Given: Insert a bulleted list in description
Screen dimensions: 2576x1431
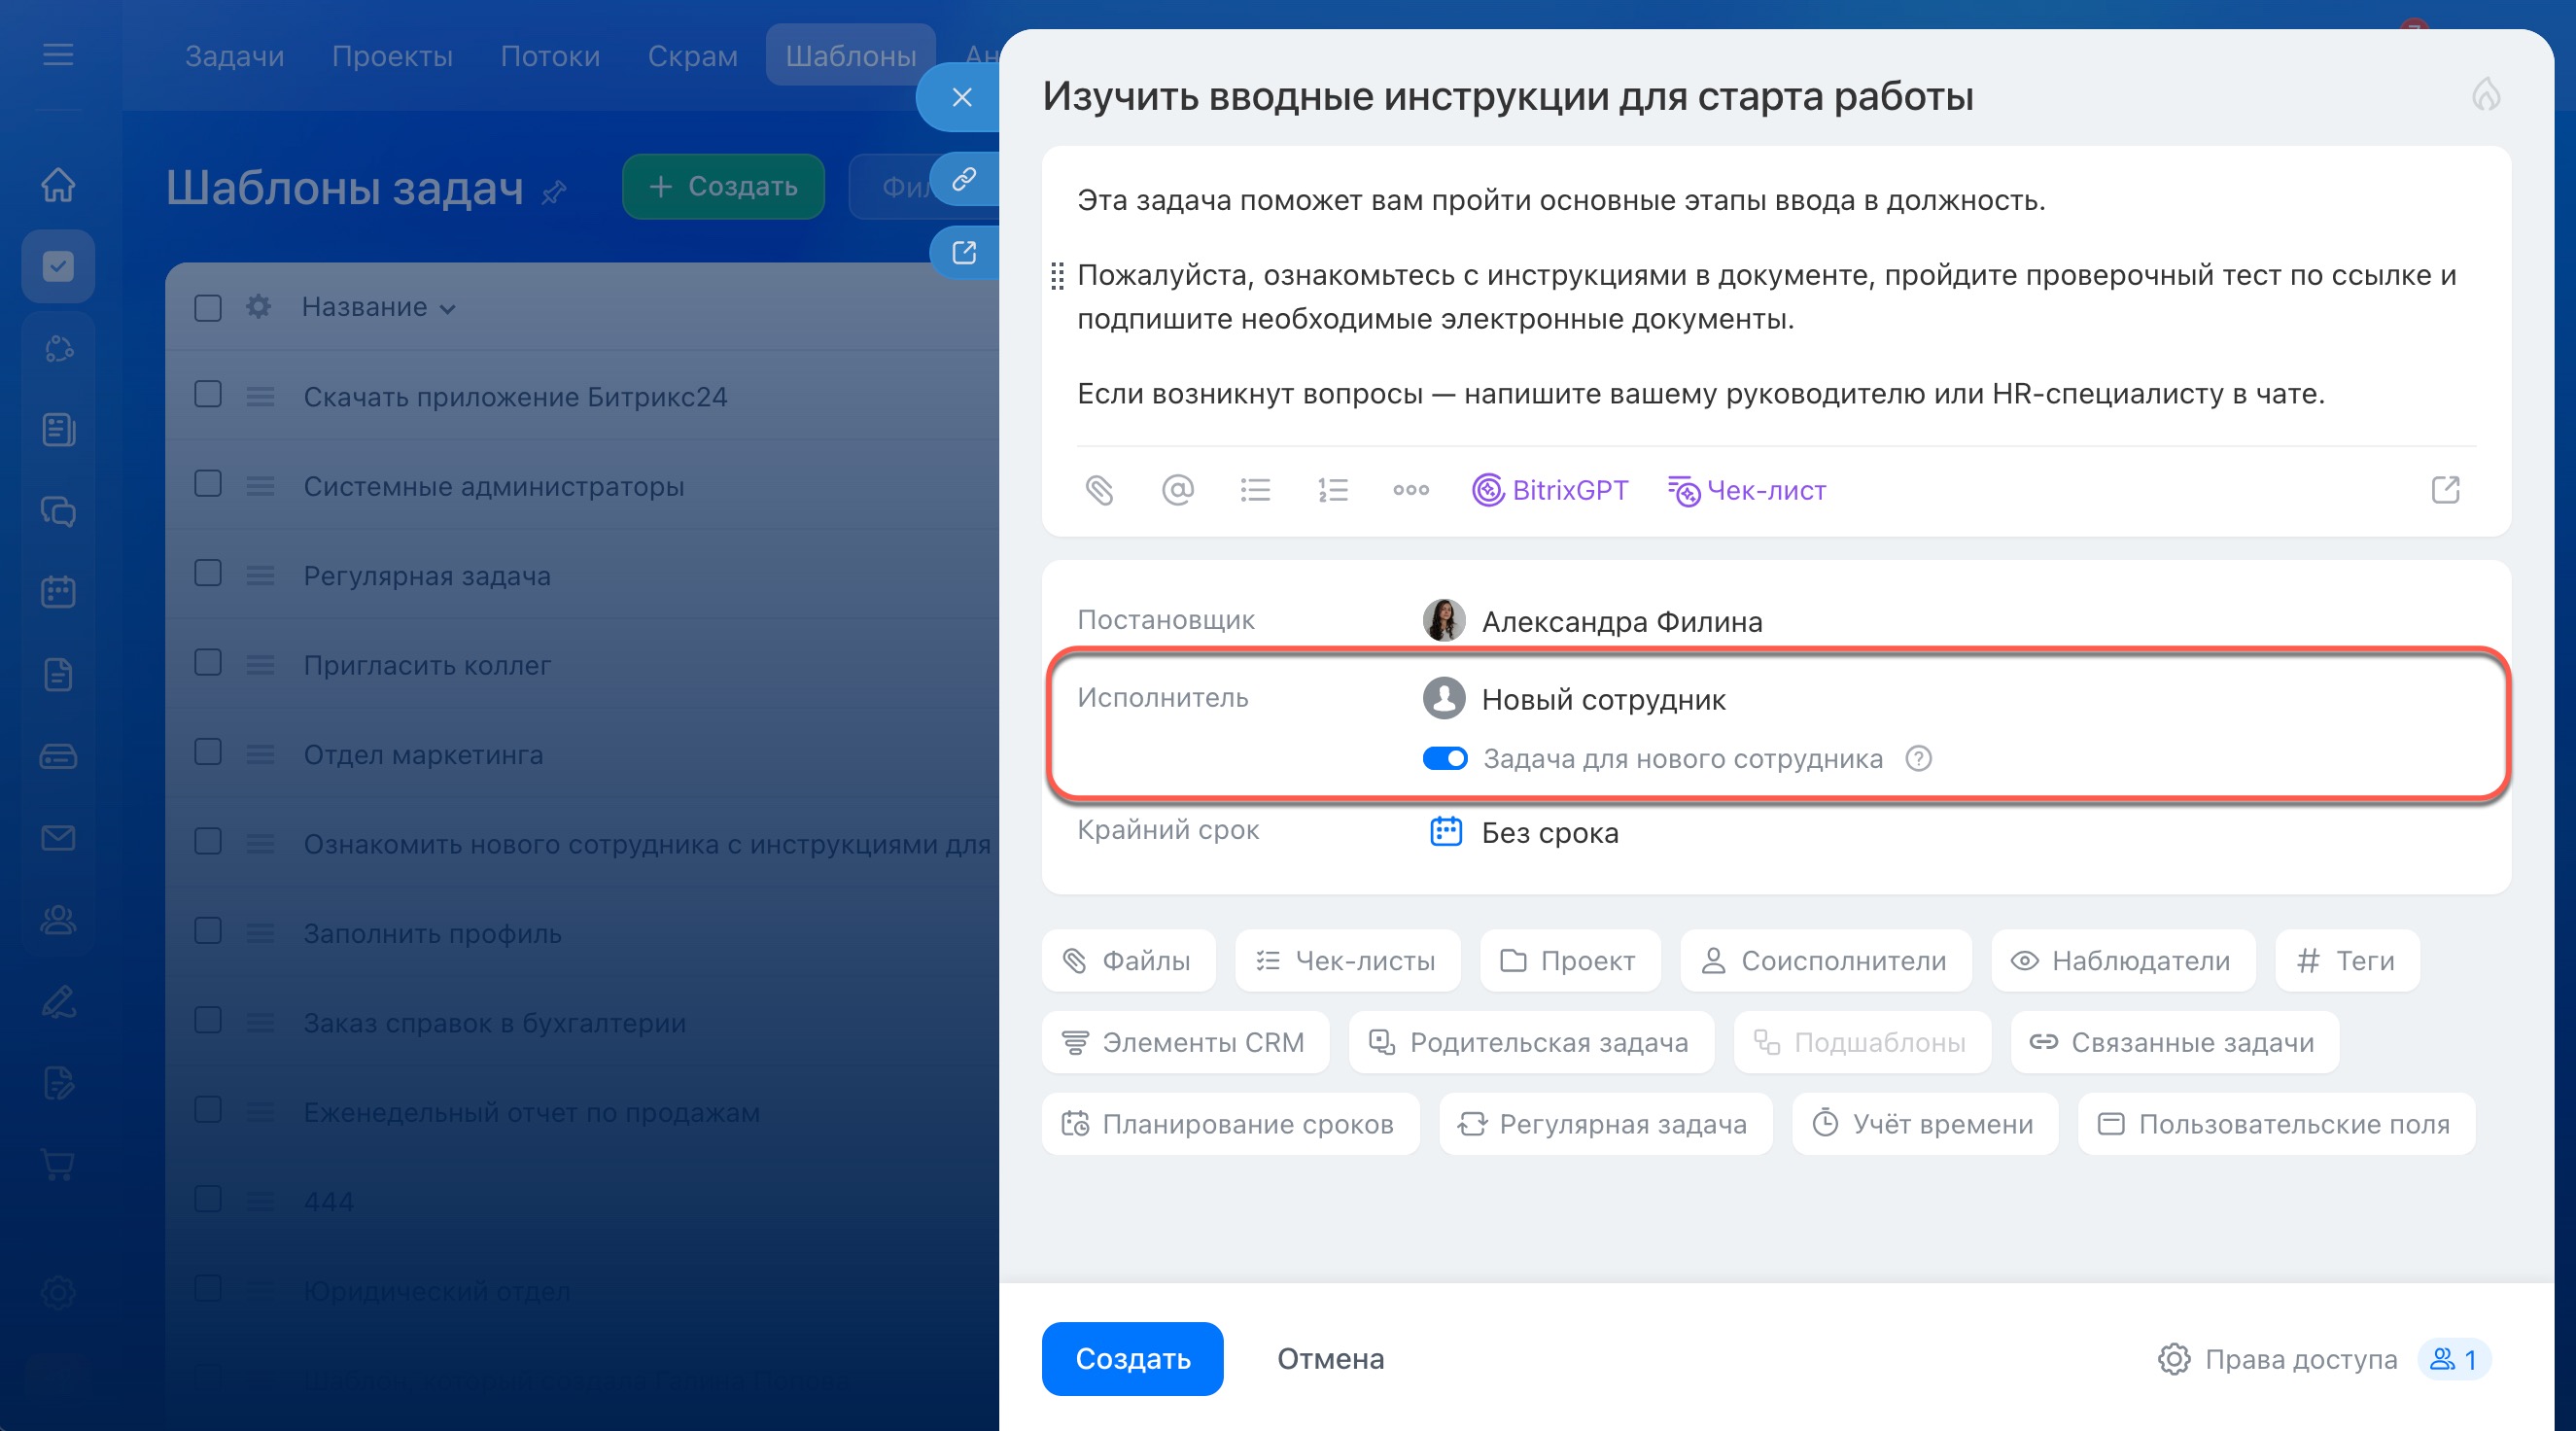Looking at the screenshot, I should click(1255, 490).
